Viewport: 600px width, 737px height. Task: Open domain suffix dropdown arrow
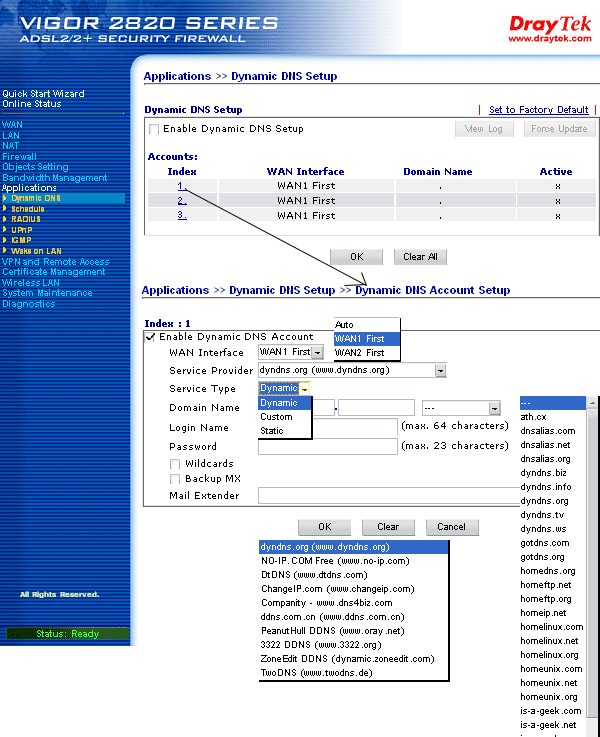pyautogui.click(x=494, y=408)
